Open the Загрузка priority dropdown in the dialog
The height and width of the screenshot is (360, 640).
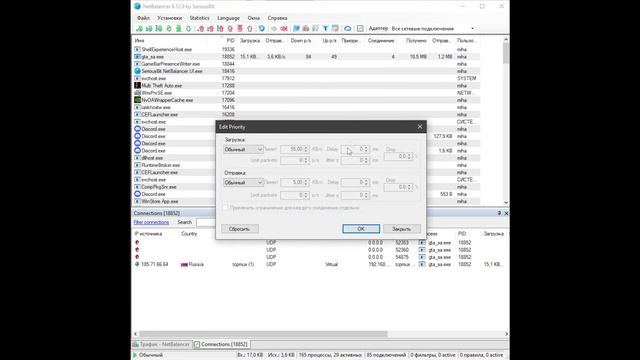pos(243,149)
